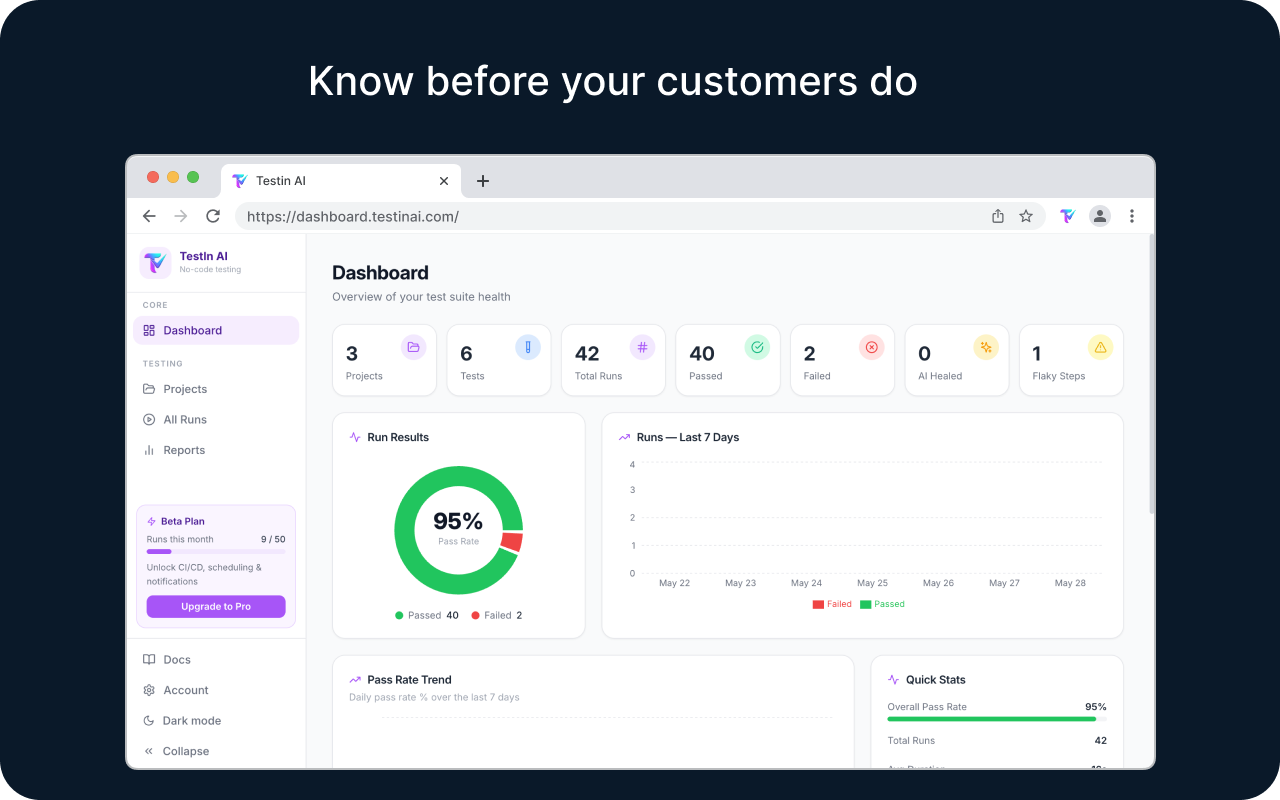
Task: Click the Quick Stats pulse icon
Action: pyautogui.click(x=894, y=680)
